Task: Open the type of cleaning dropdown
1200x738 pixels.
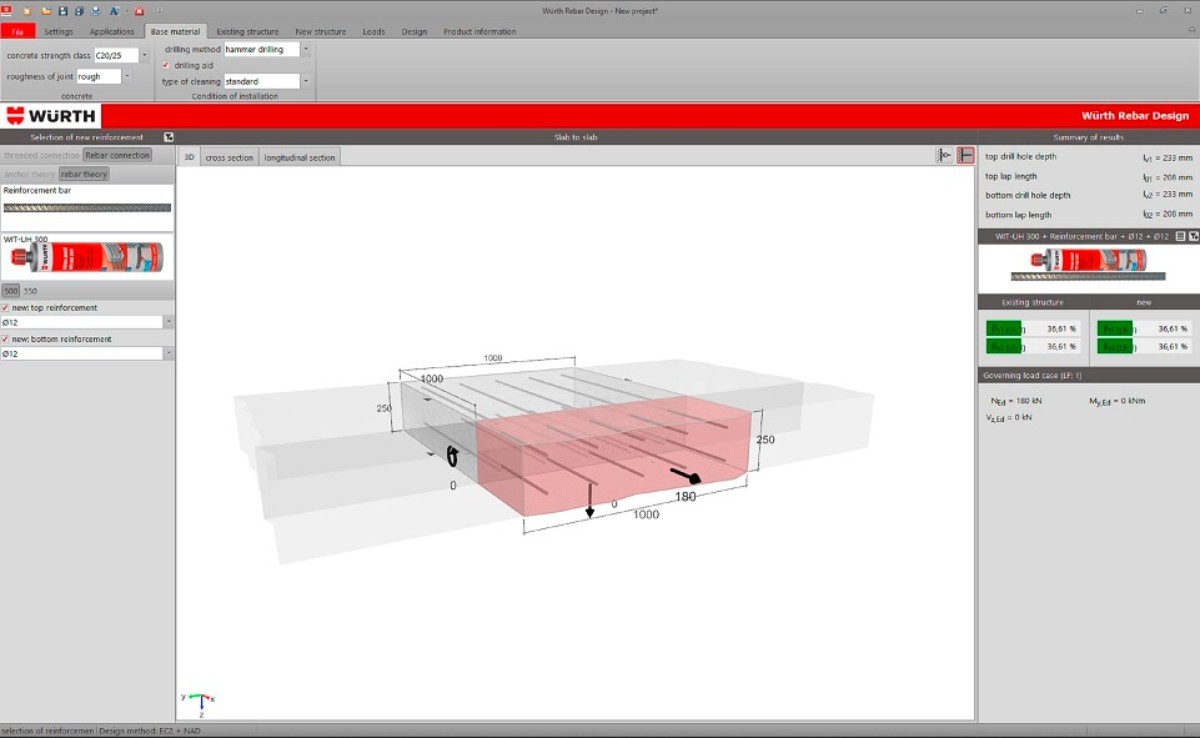Action: (305, 81)
